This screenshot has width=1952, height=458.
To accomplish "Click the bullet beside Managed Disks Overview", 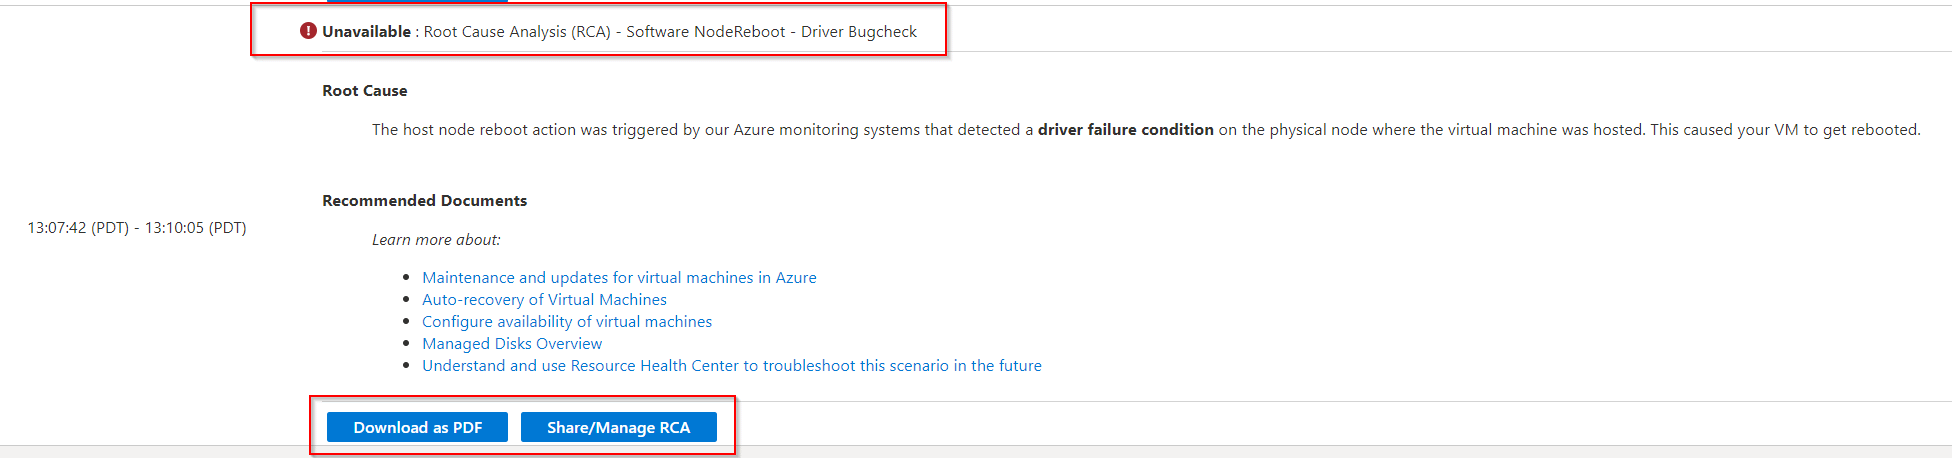I will tap(406, 344).
